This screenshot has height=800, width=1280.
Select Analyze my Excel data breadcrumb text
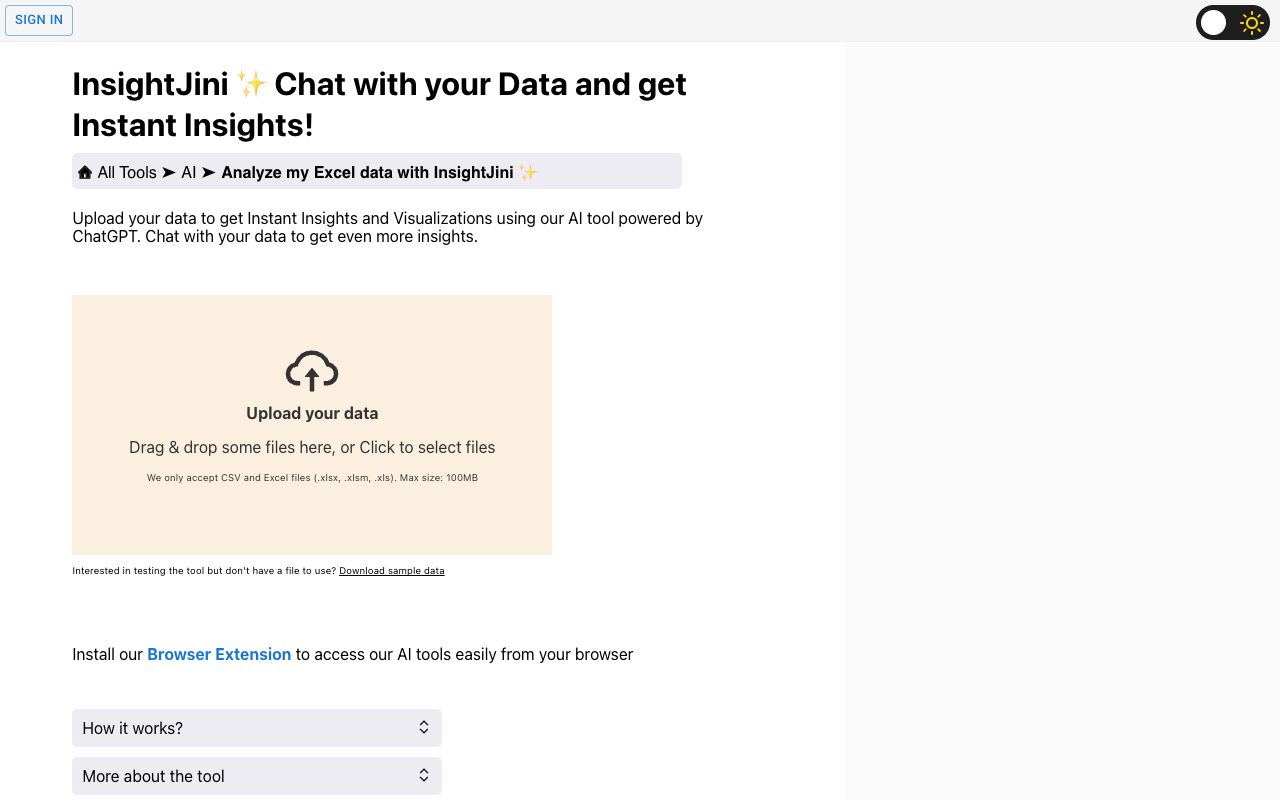pyautogui.click(x=367, y=172)
